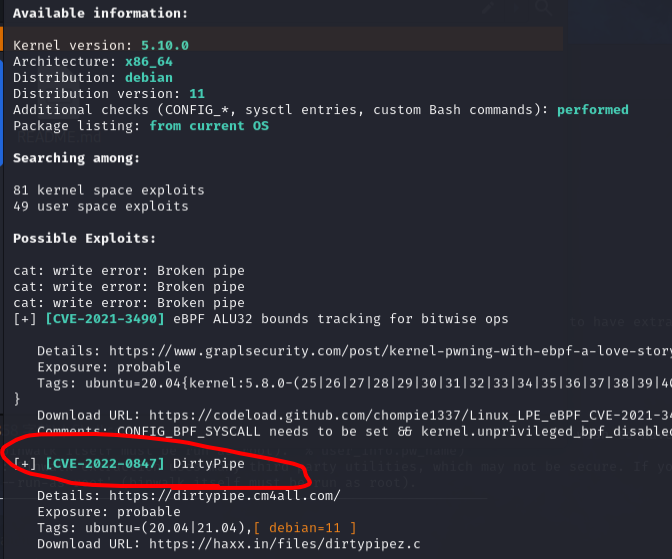The height and width of the screenshot is (559, 672).
Task: Click the debian distribution value
Action: [149, 78]
